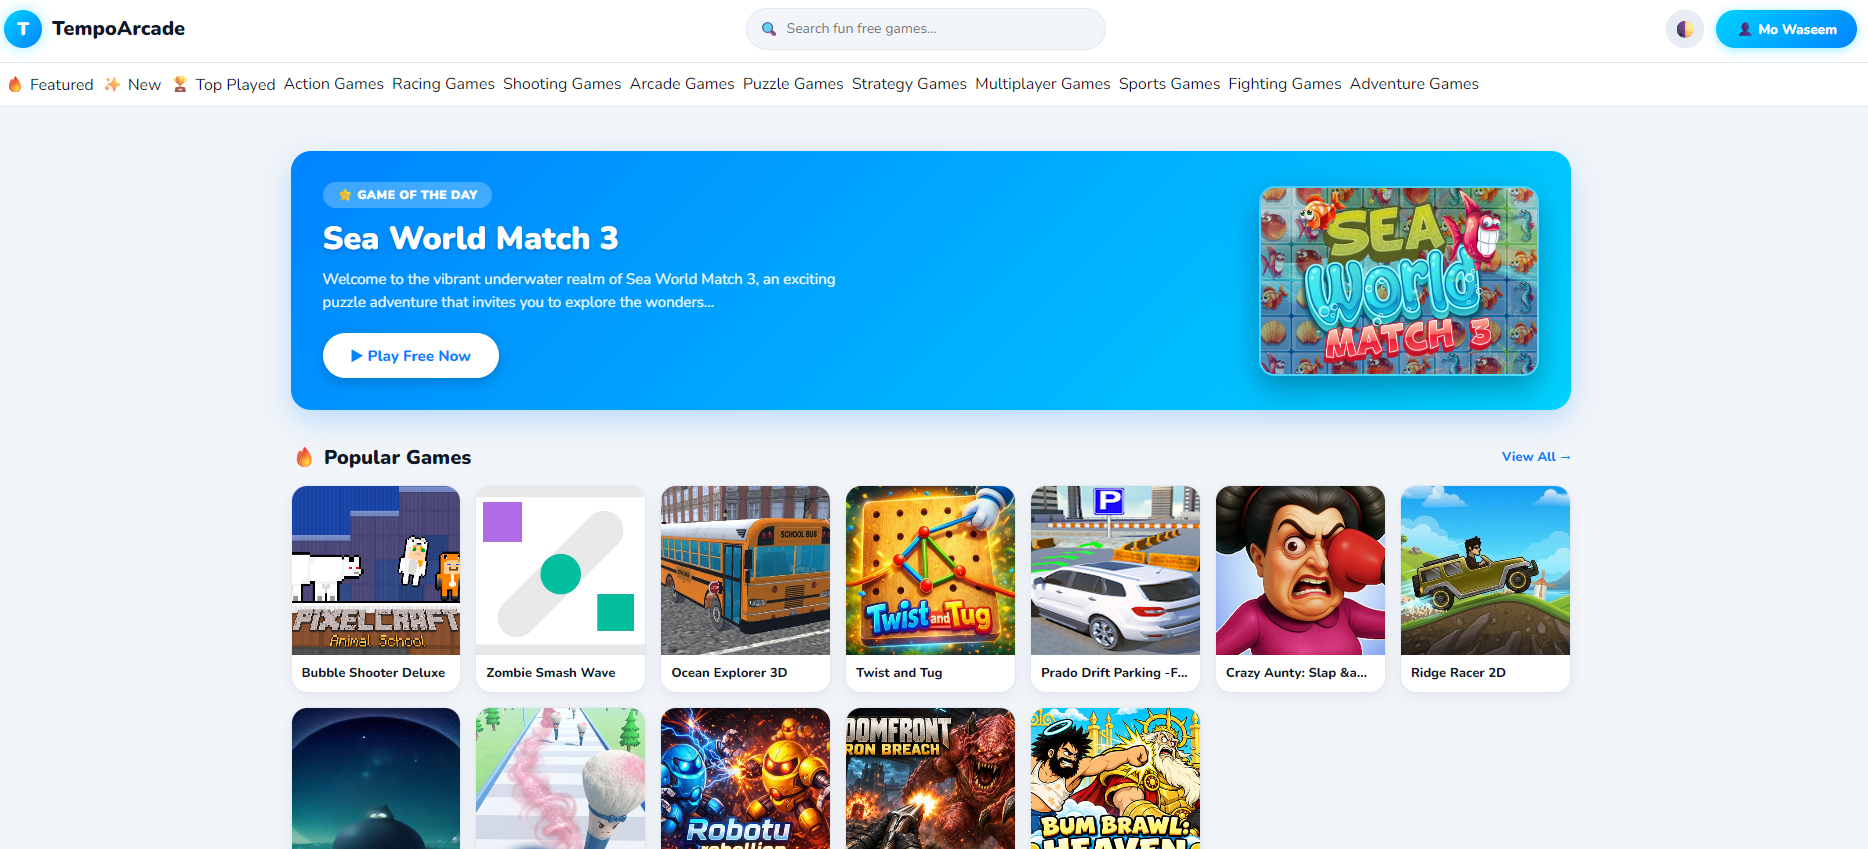The image size is (1868, 849).
Task: Click the Play Free Now button
Action: pos(411,356)
